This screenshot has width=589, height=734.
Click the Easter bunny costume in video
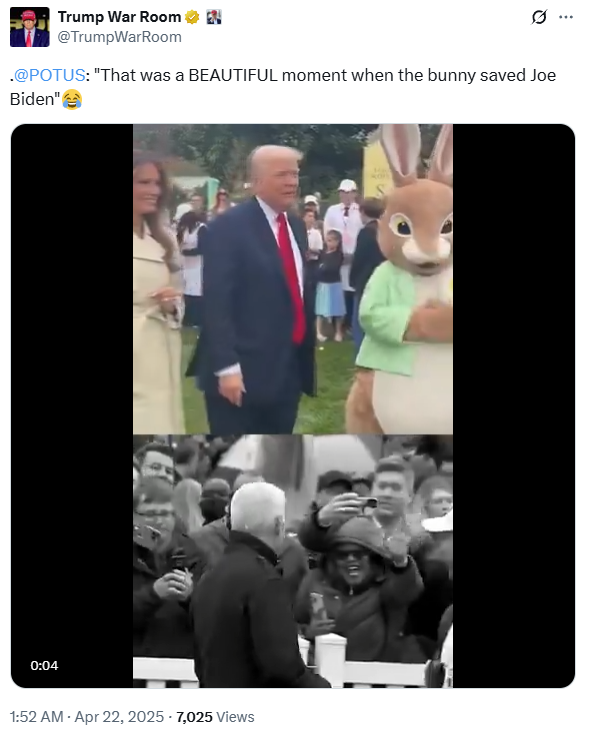403,281
